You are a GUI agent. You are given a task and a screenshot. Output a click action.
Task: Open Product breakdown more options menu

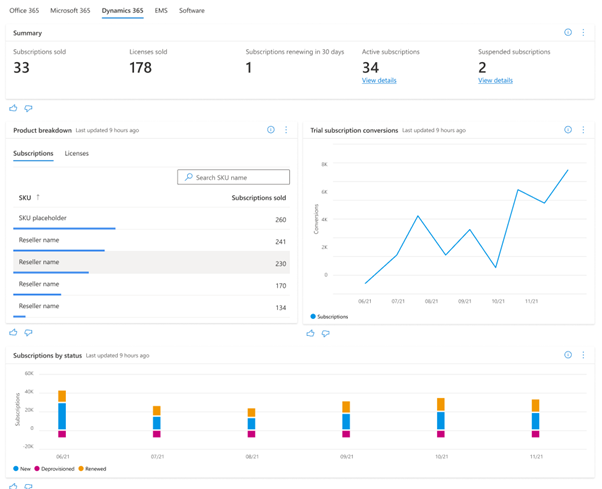pos(286,130)
